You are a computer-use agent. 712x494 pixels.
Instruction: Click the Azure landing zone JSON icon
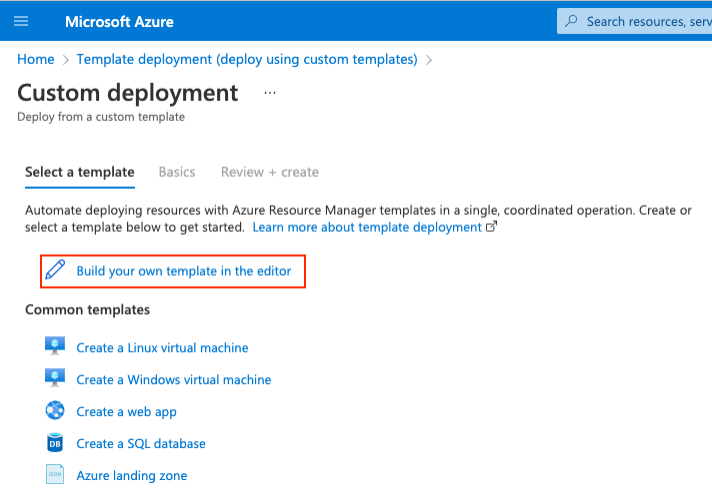pyautogui.click(x=55, y=474)
